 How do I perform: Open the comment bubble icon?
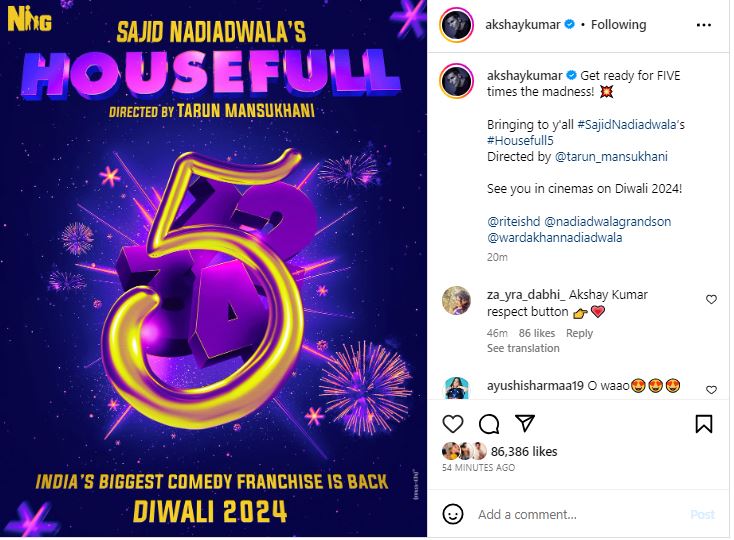(x=489, y=424)
